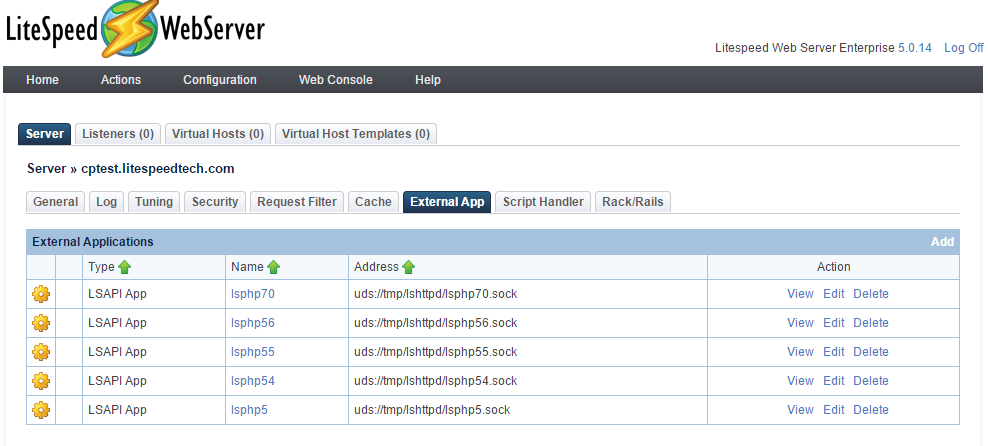Viewport: 988px width, 446px height.
Task: Open the Cache sub-tab
Action: click(374, 202)
